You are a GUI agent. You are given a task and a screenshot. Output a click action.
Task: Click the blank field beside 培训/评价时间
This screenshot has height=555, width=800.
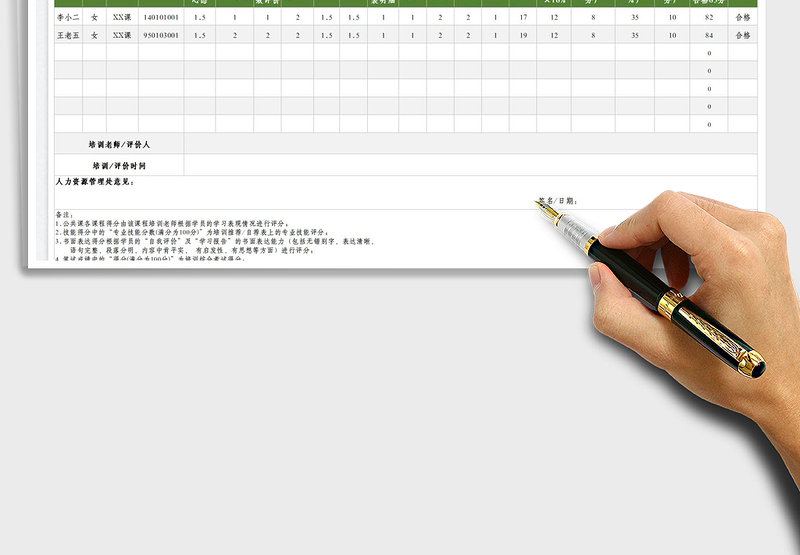pyautogui.click(x=470, y=166)
